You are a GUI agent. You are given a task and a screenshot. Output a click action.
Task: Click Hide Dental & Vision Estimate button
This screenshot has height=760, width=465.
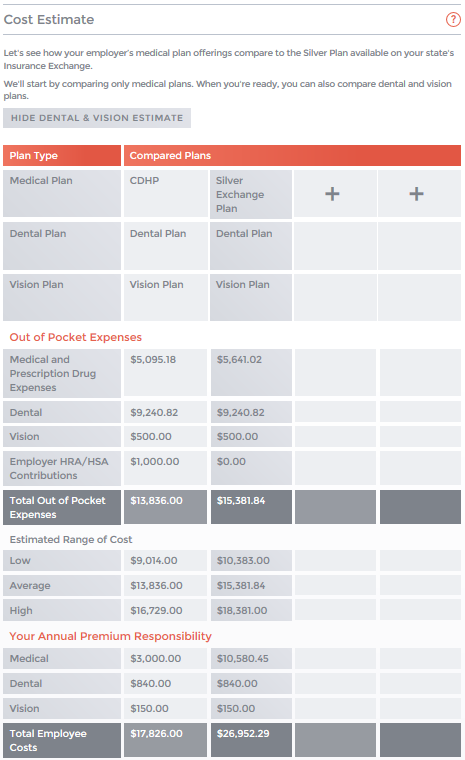pos(97,118)
